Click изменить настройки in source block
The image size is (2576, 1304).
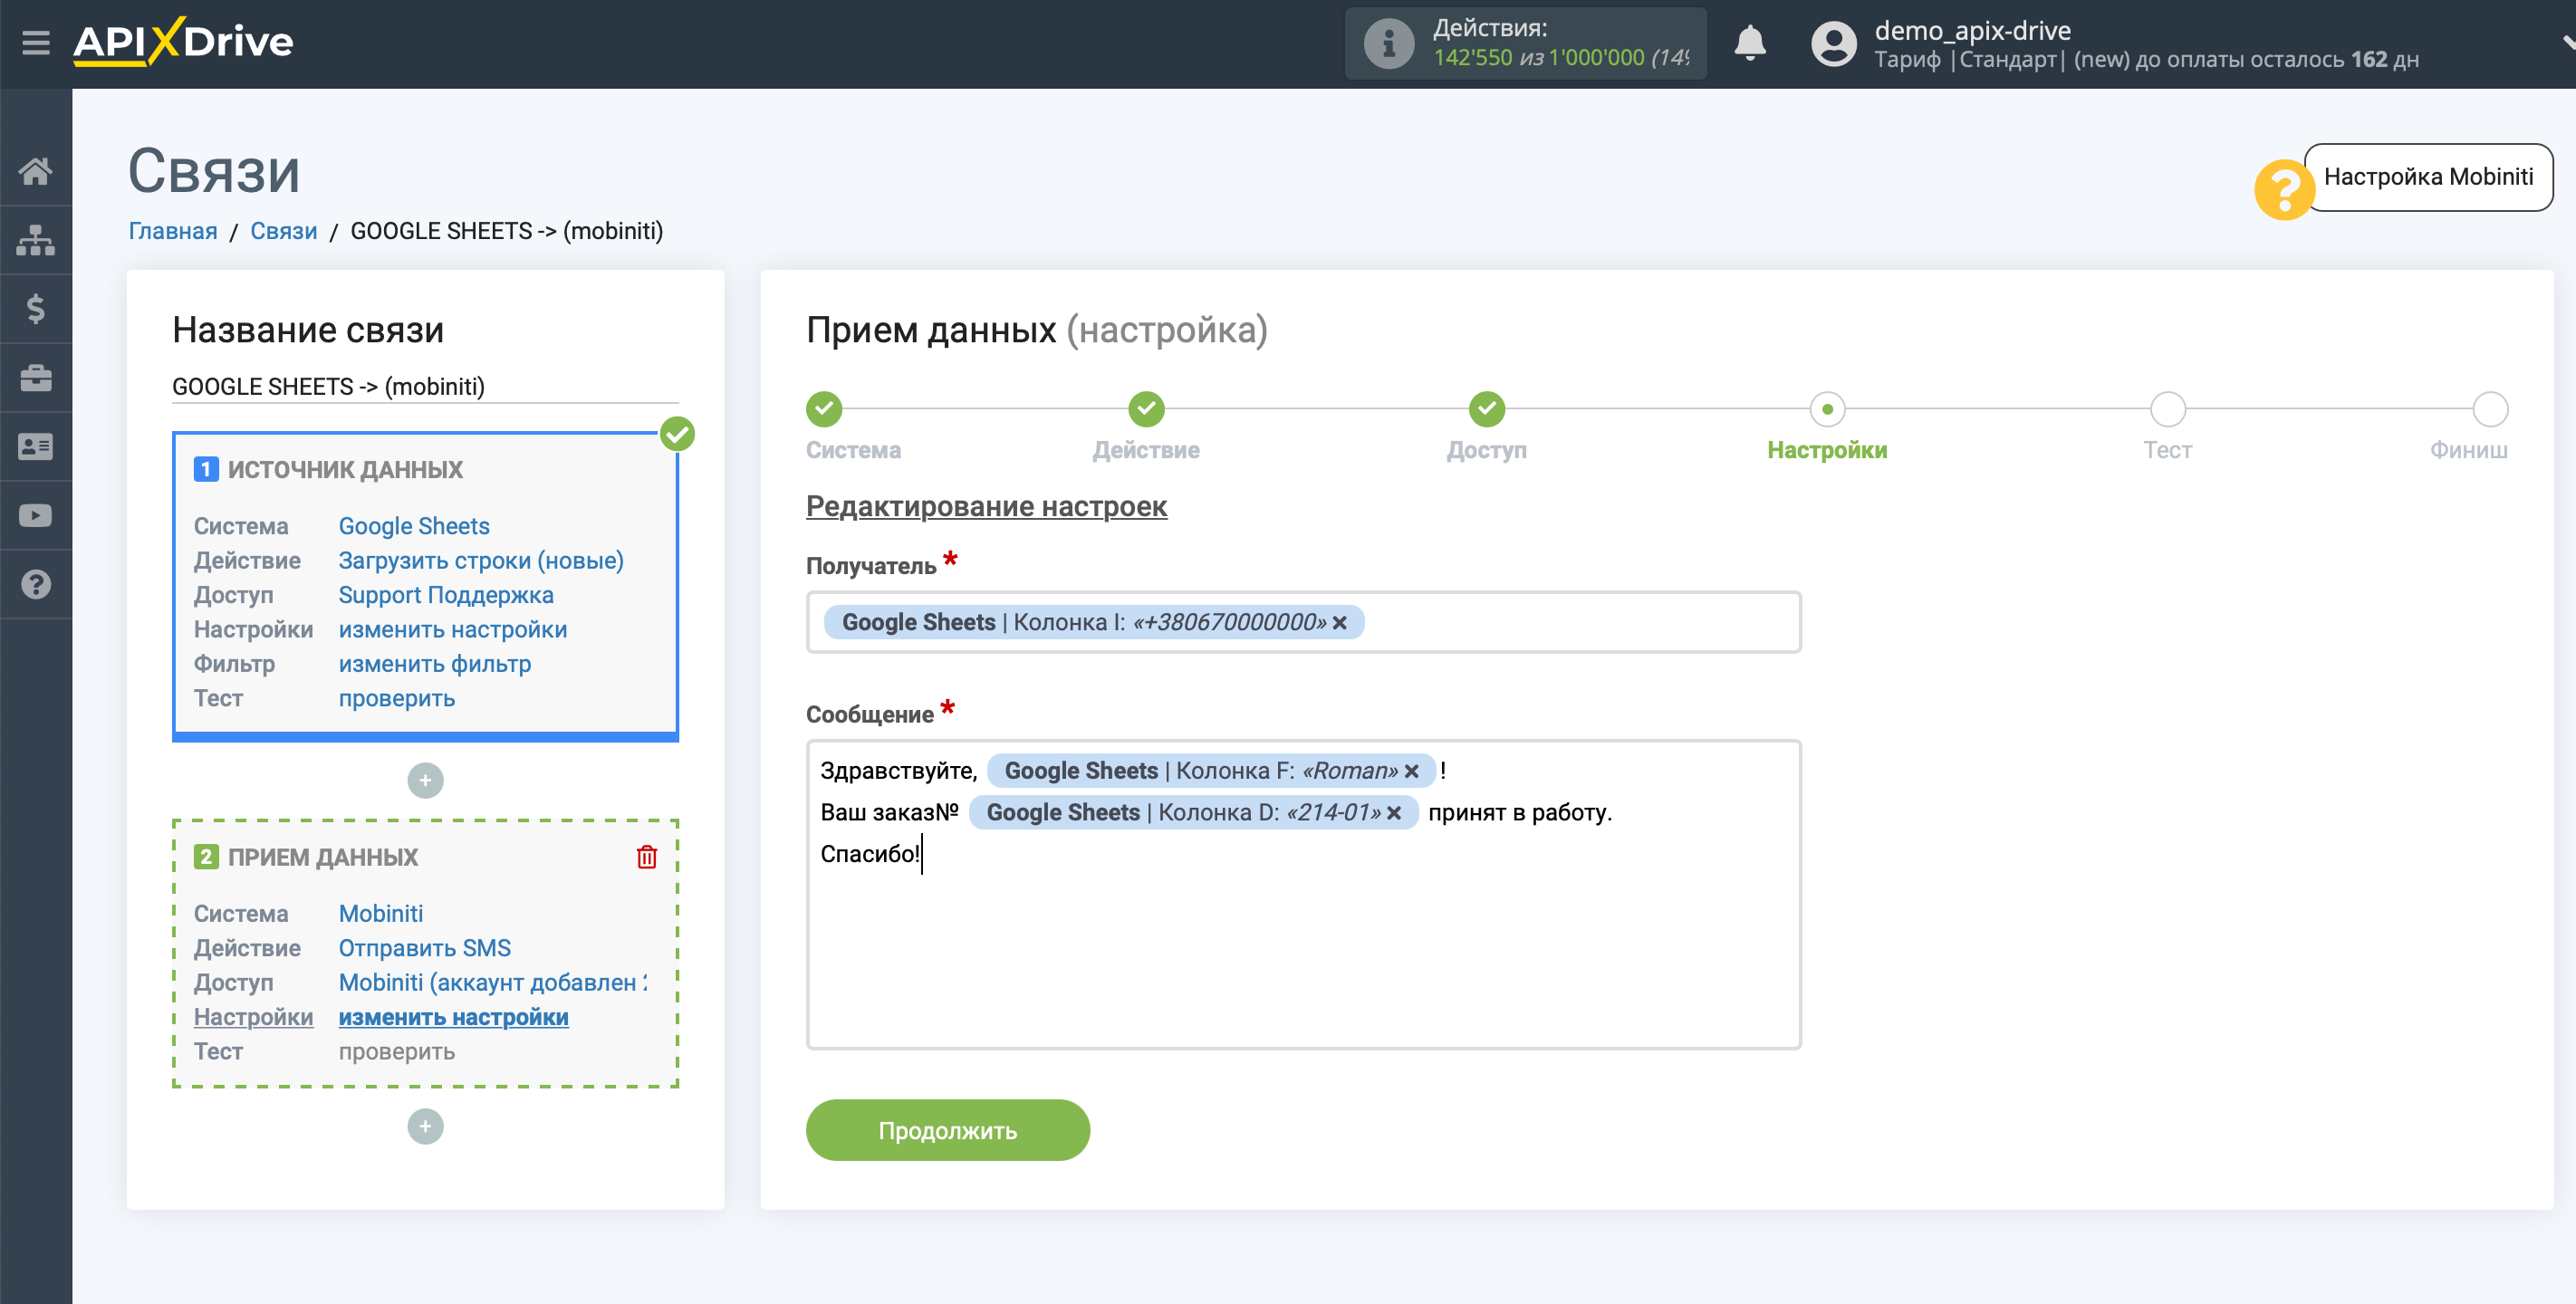(x=453, y=630)
